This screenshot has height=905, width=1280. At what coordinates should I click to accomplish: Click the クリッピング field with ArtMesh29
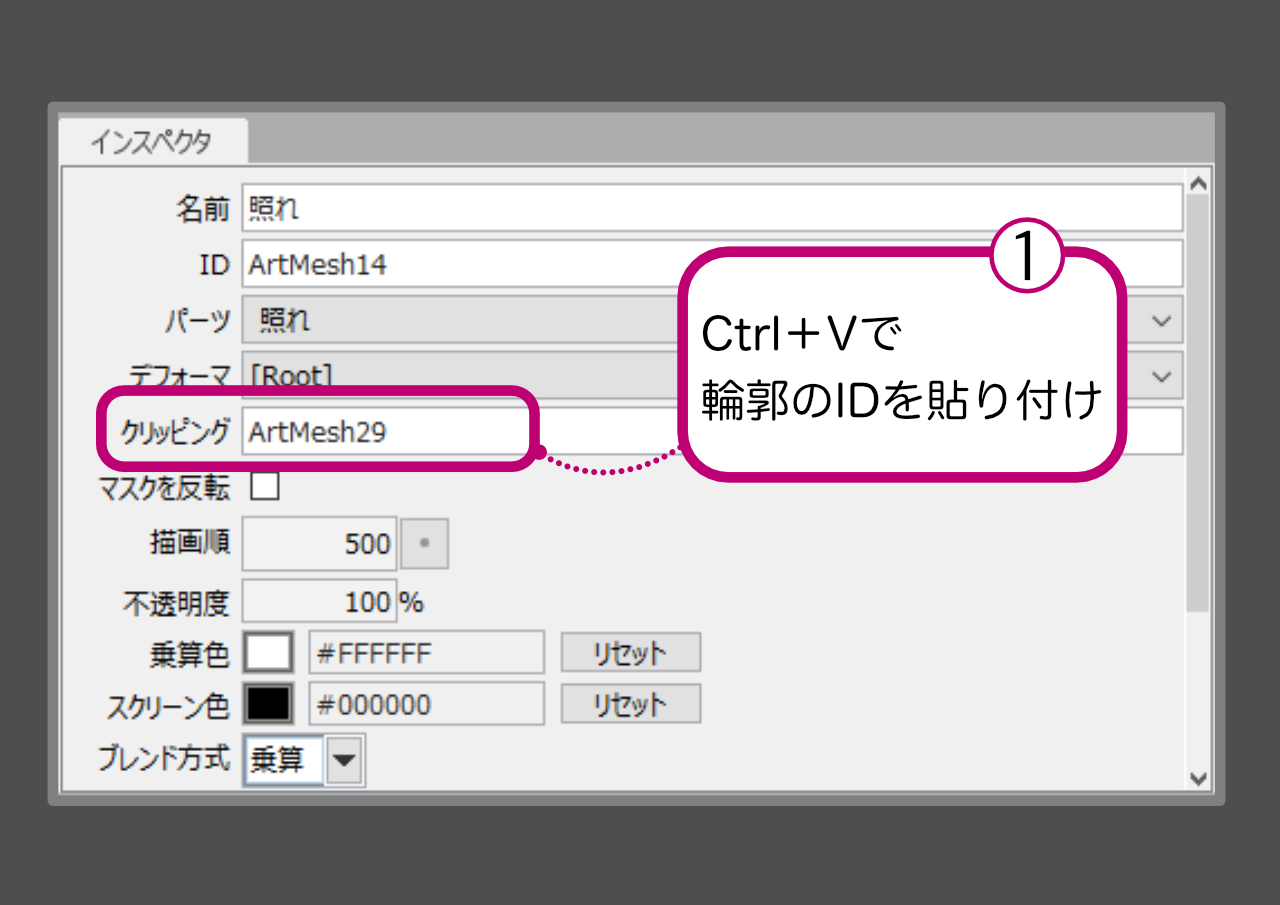point(712,431)
